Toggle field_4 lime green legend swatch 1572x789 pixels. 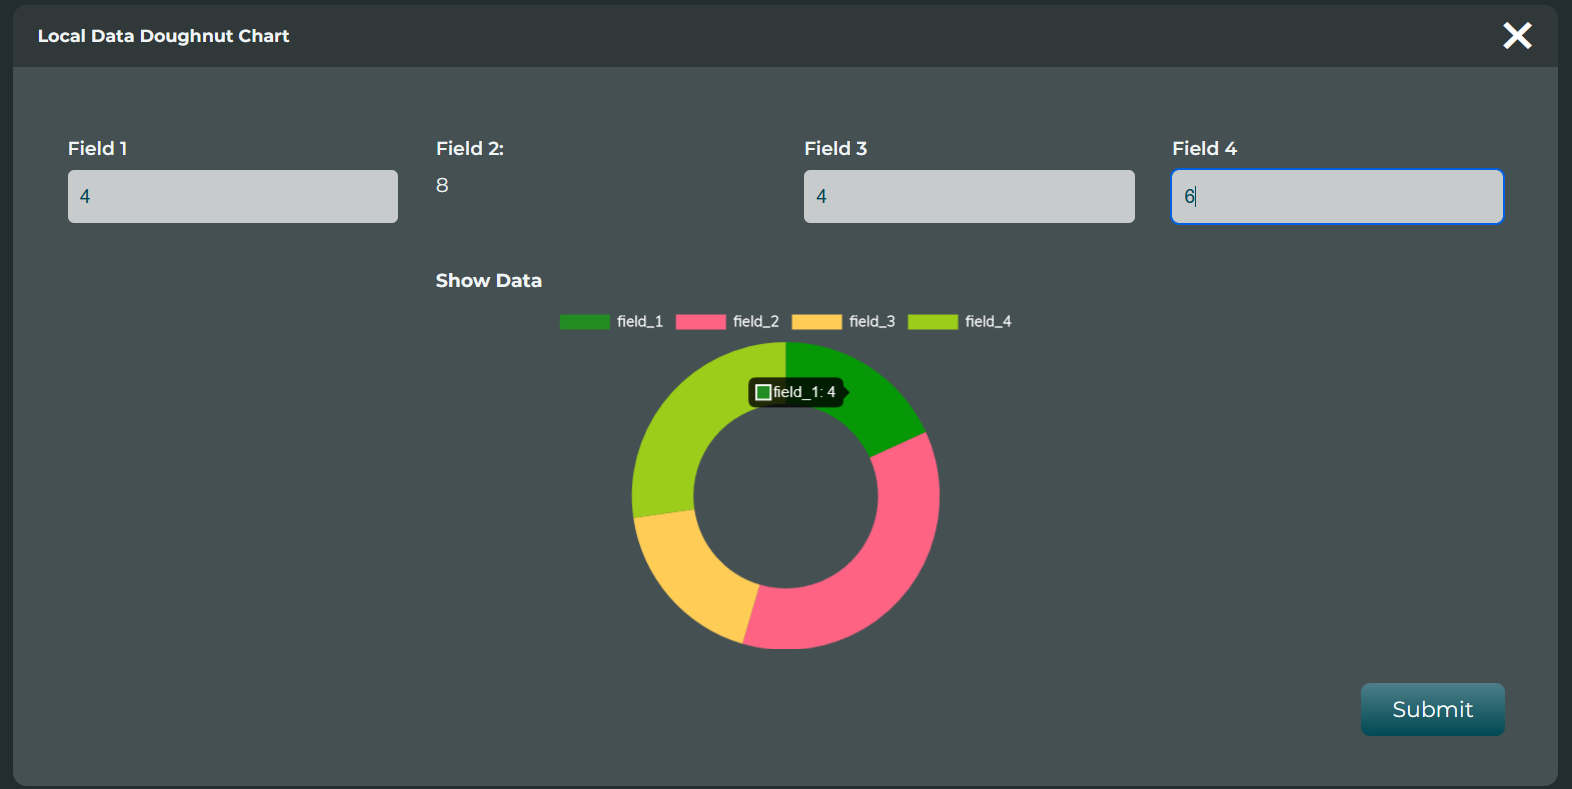(932, 322)
